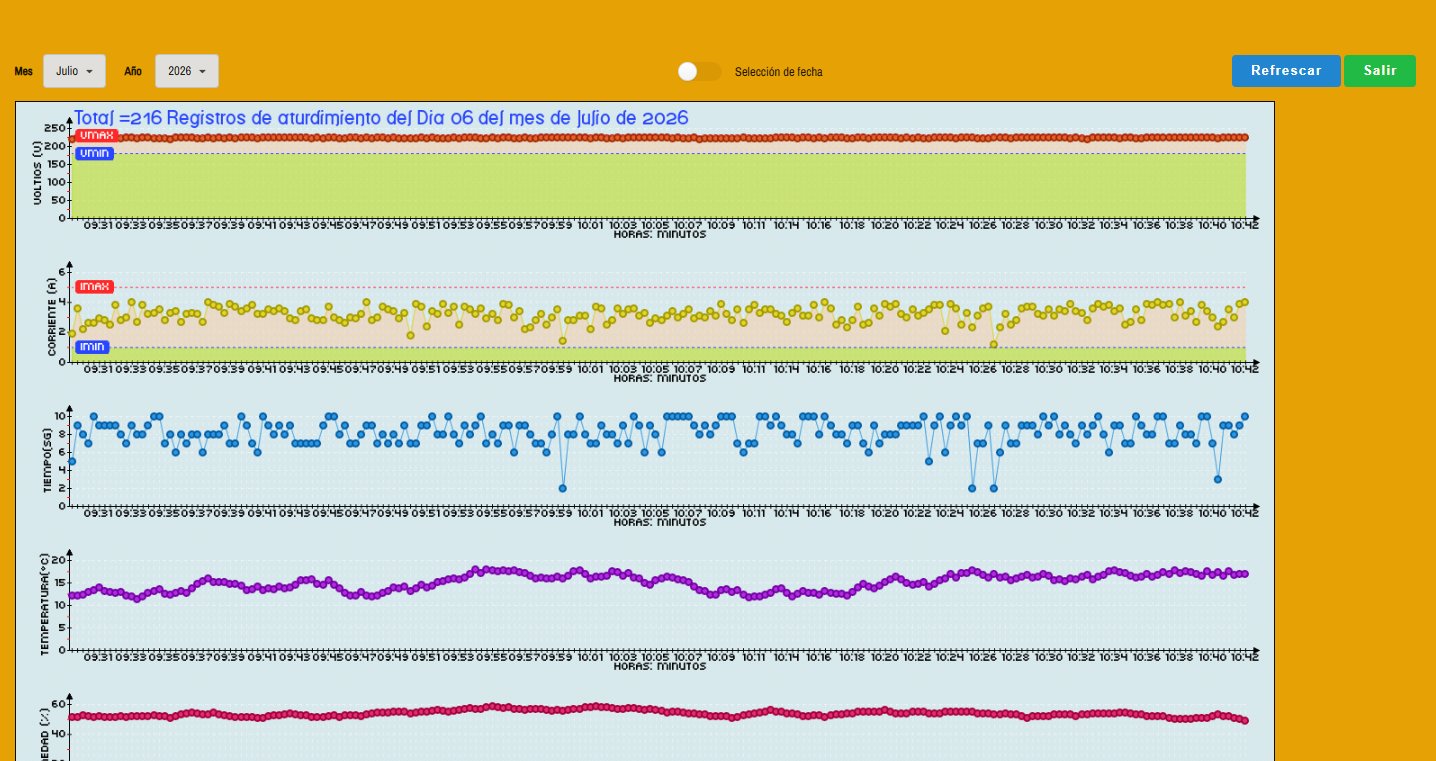Screen dimensions: 1436x761
Task: Click the 'CORRIENTE (A)' axis label
Action: pos(51,316)
